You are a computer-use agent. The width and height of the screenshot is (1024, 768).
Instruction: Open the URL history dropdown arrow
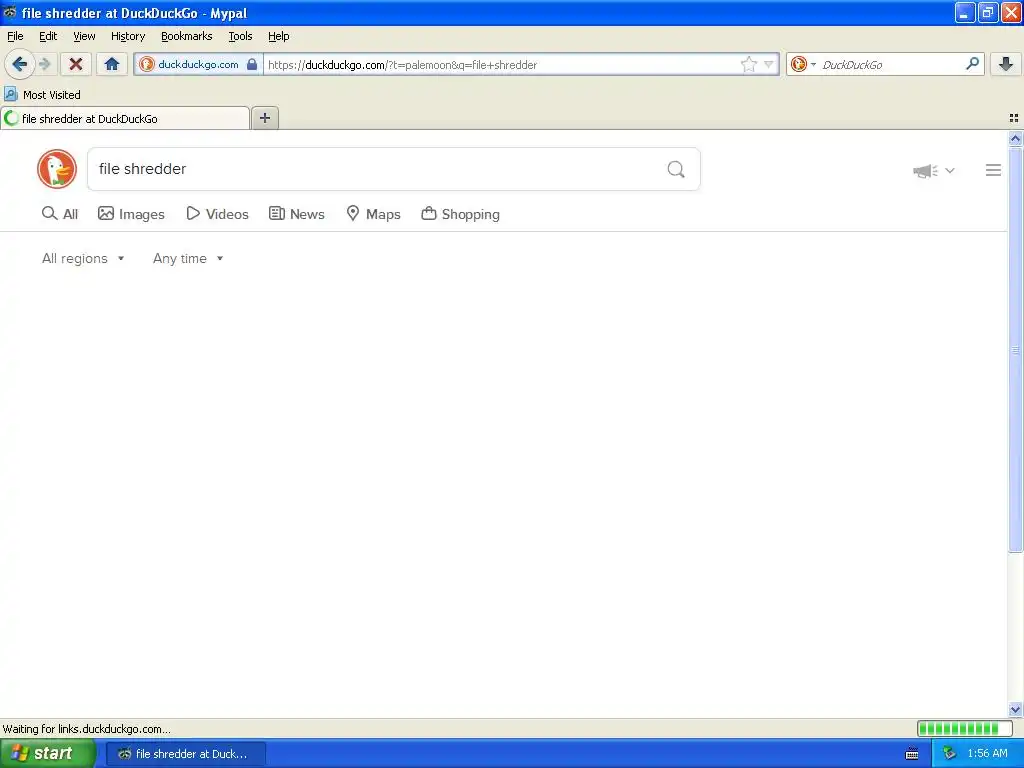coord(769,64)
